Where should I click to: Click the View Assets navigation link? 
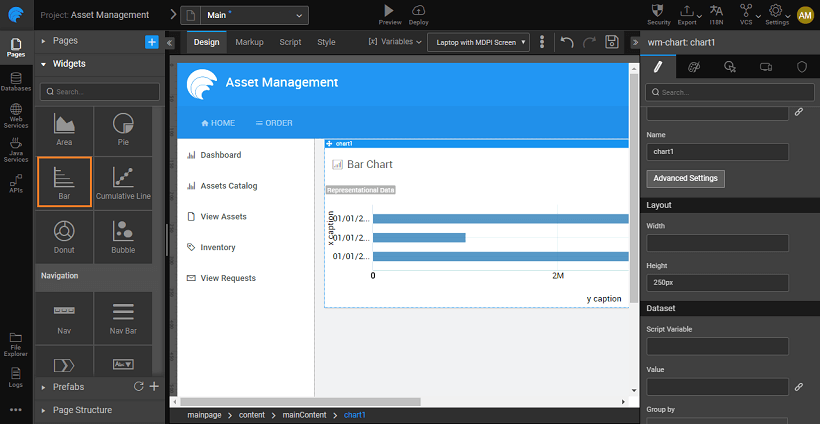tap(223, 216)
